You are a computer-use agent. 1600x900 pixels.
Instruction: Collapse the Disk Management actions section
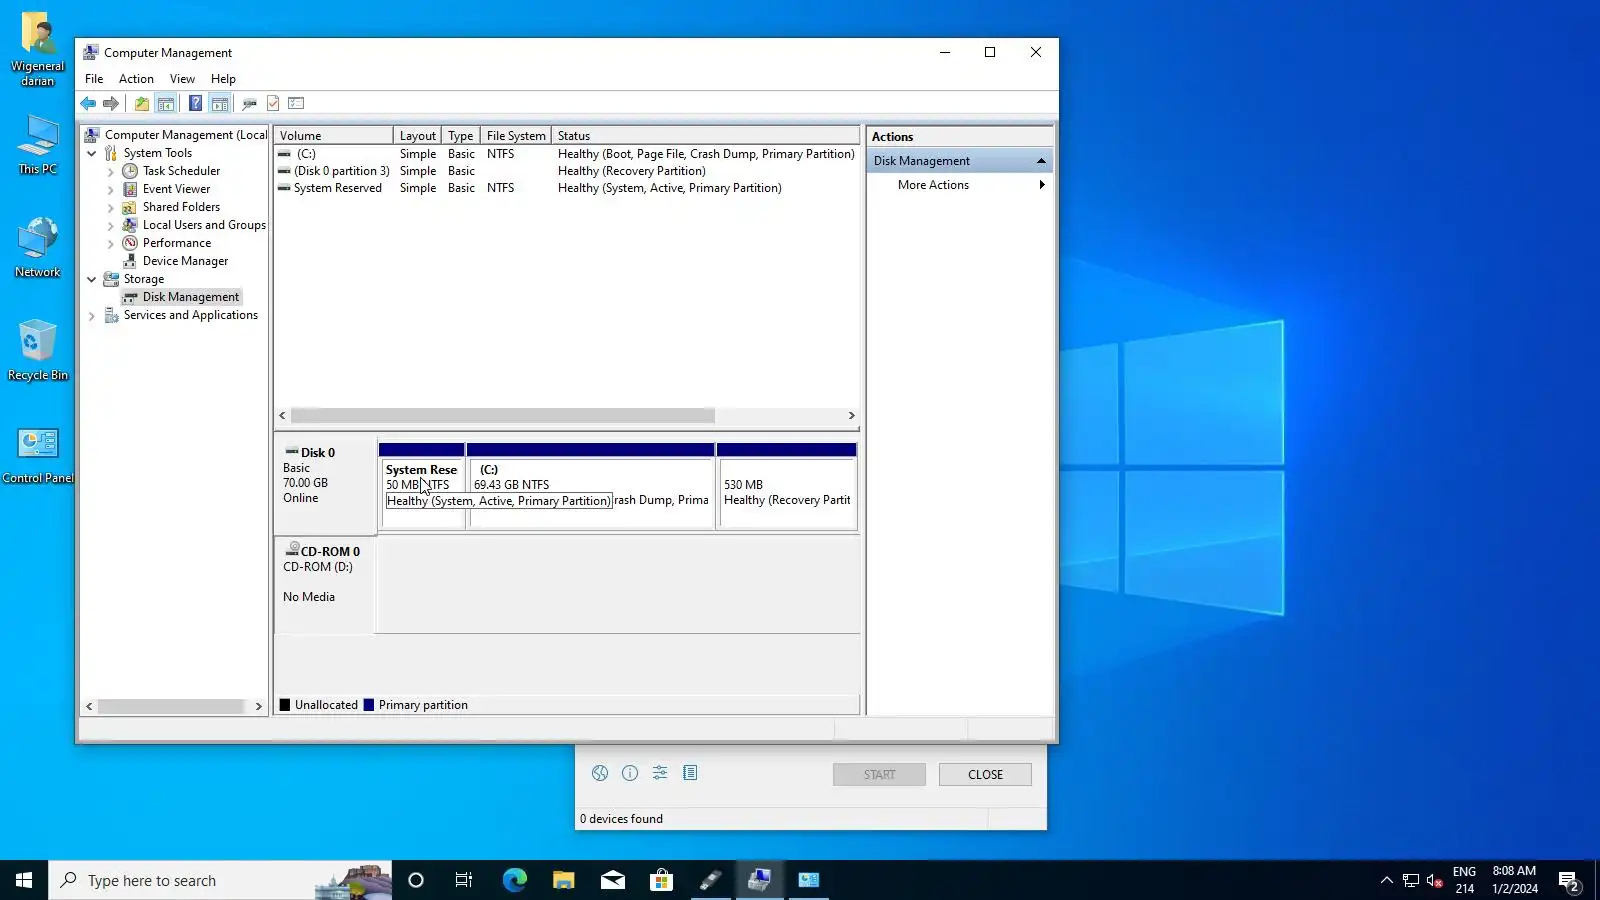coord(1041,161)
